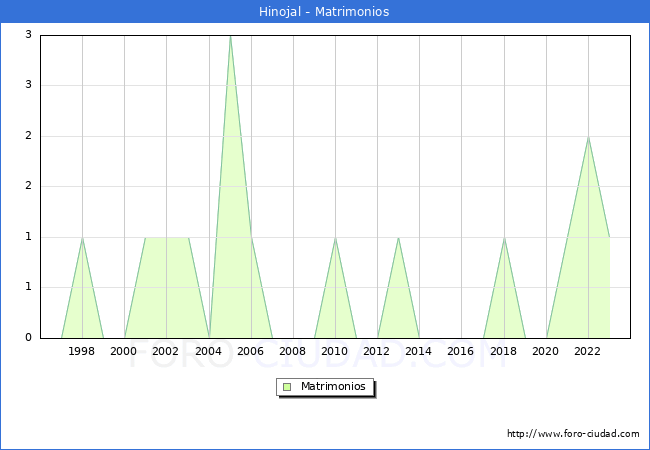Screen dimensions: 650x450
Task: Select the 2016 x-axis label
Action: pos(461,351)
